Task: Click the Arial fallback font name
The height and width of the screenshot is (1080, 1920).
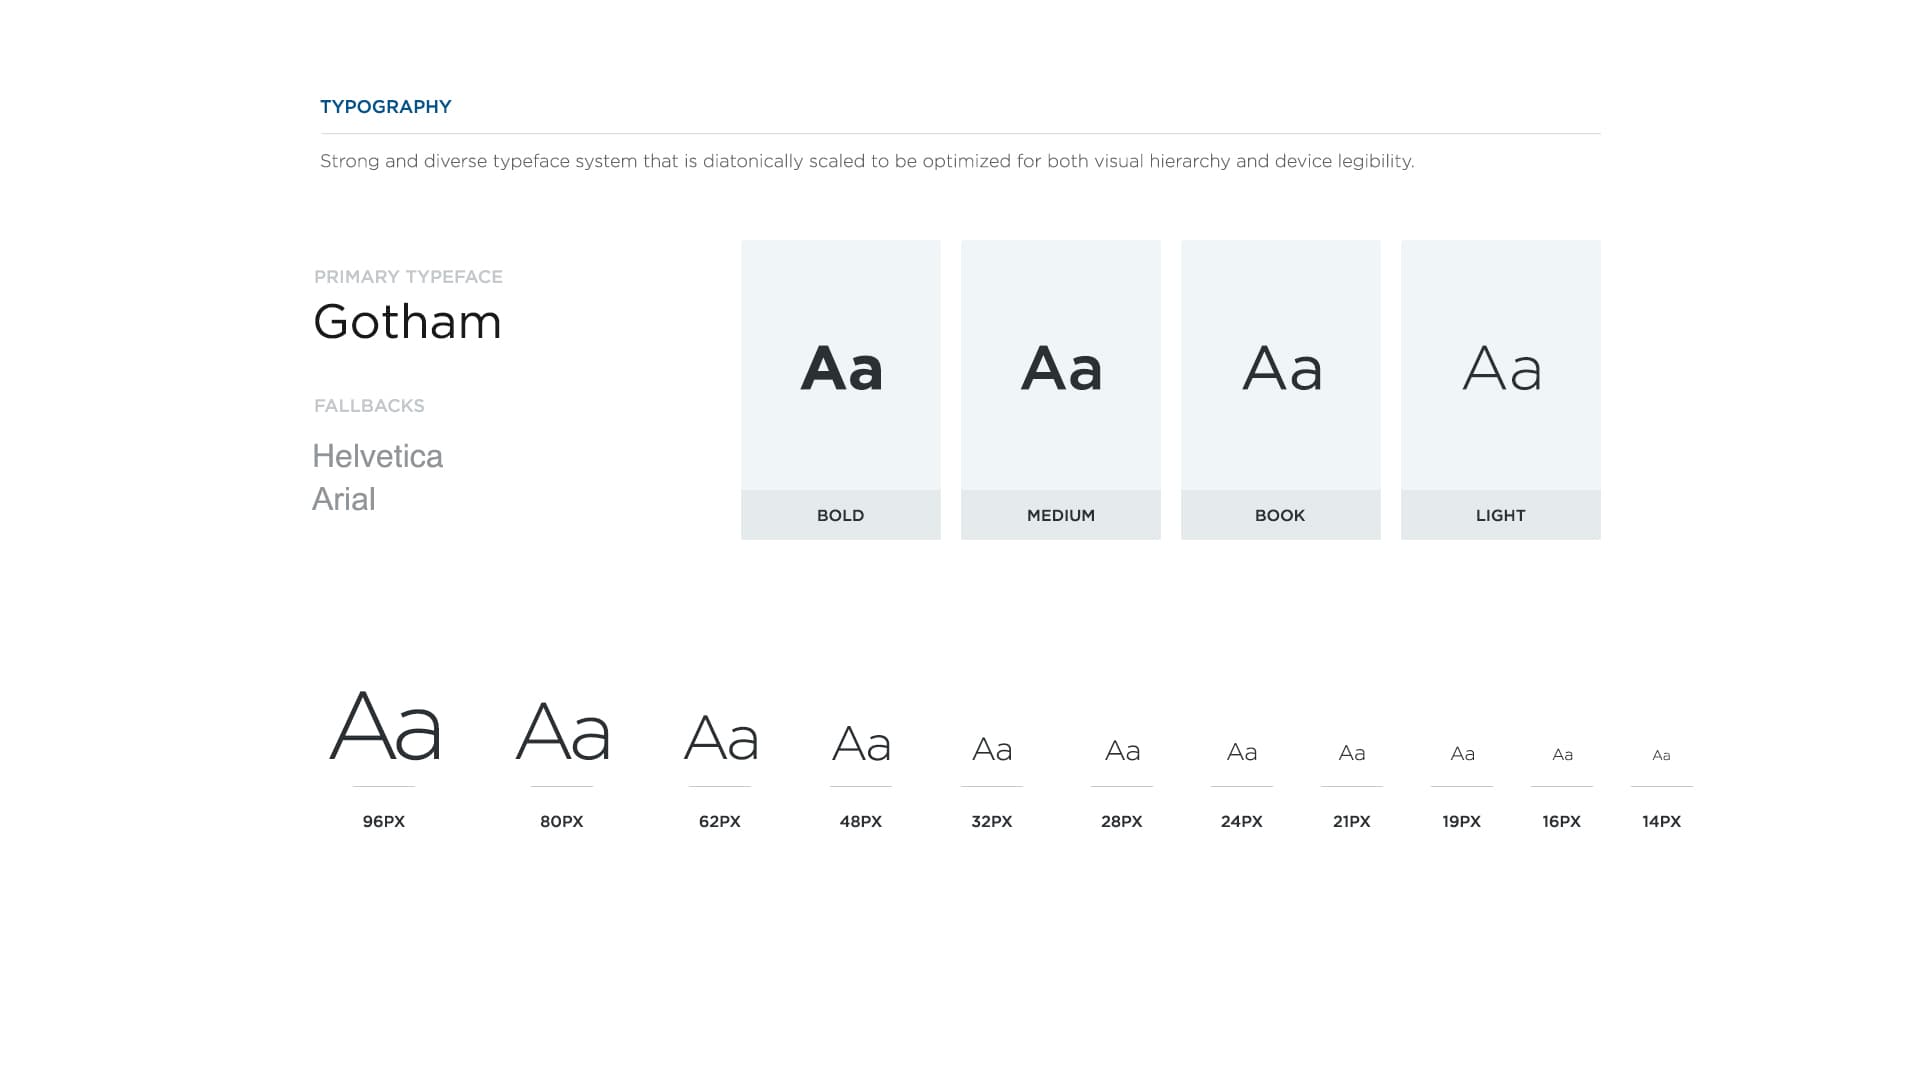Action: coord(343,499)
